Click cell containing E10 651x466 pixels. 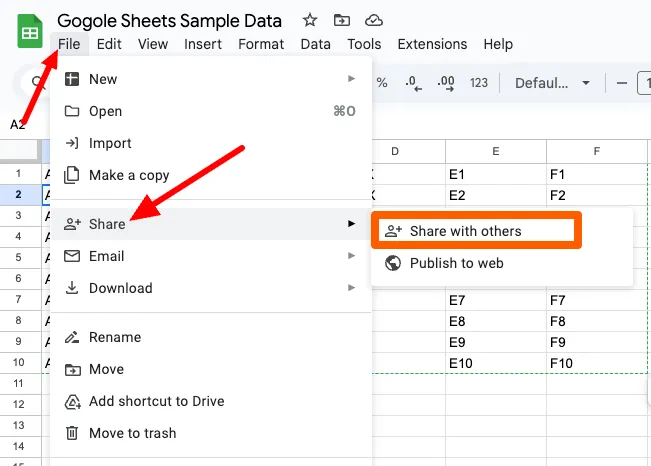point(495,362)
